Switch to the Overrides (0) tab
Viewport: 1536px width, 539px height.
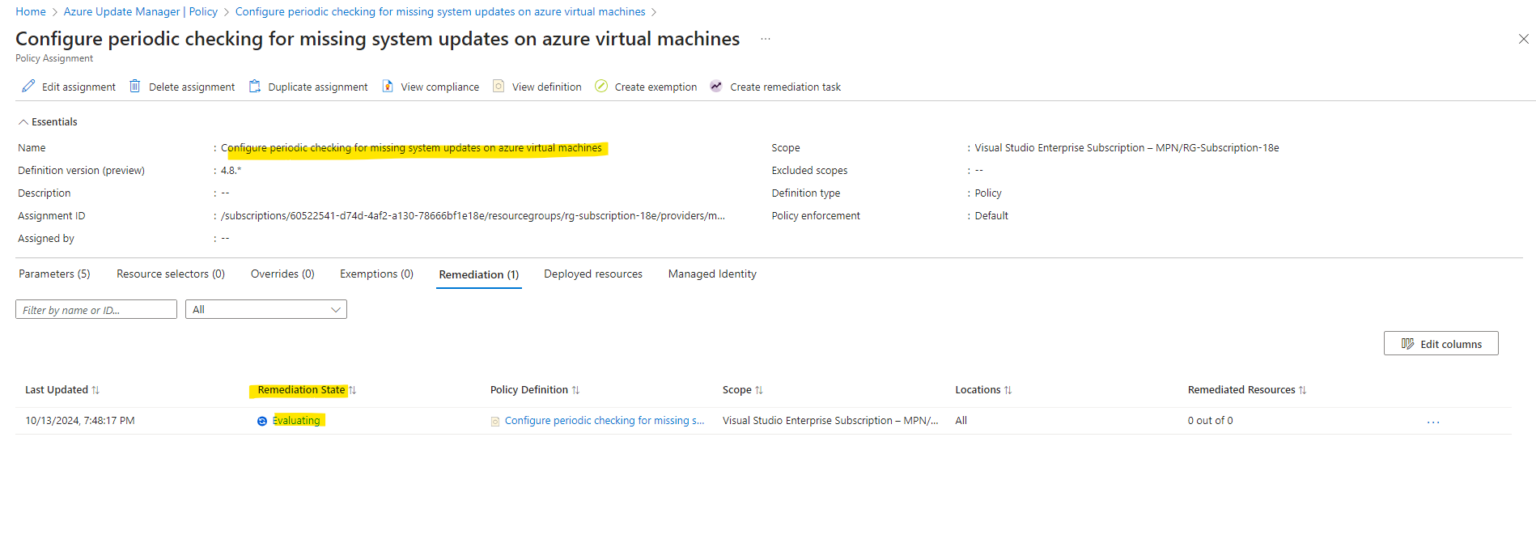282,274
